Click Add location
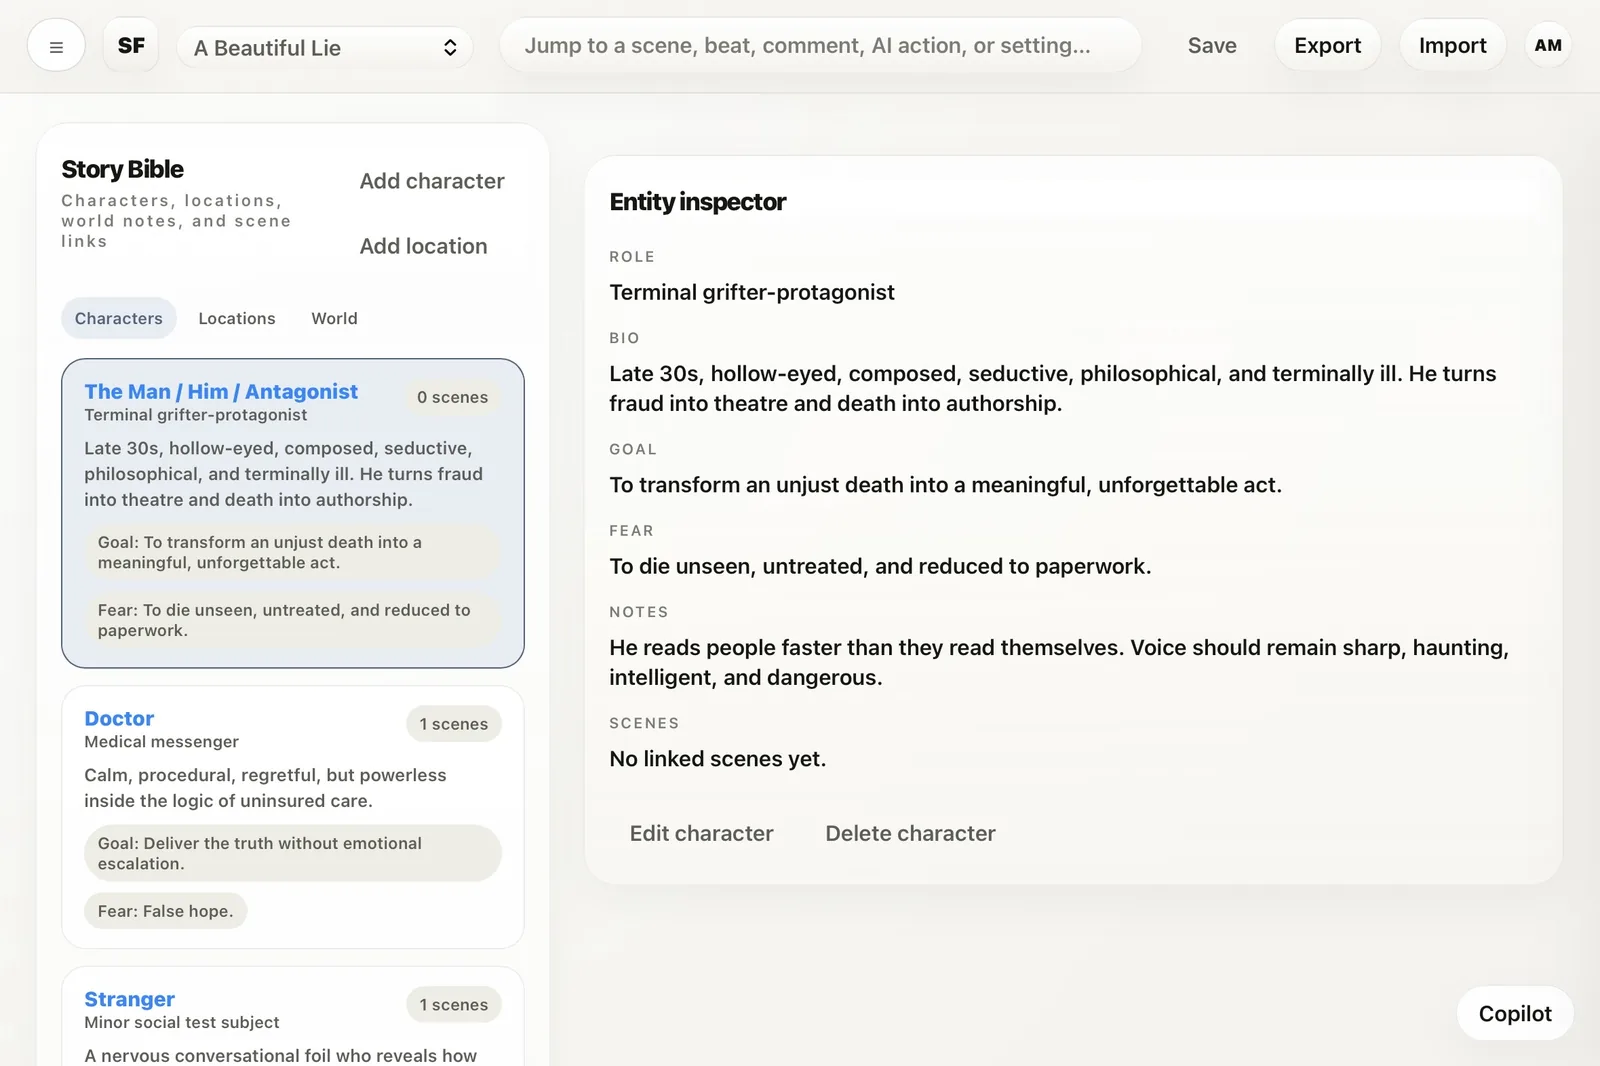 [x=424, y=246]
